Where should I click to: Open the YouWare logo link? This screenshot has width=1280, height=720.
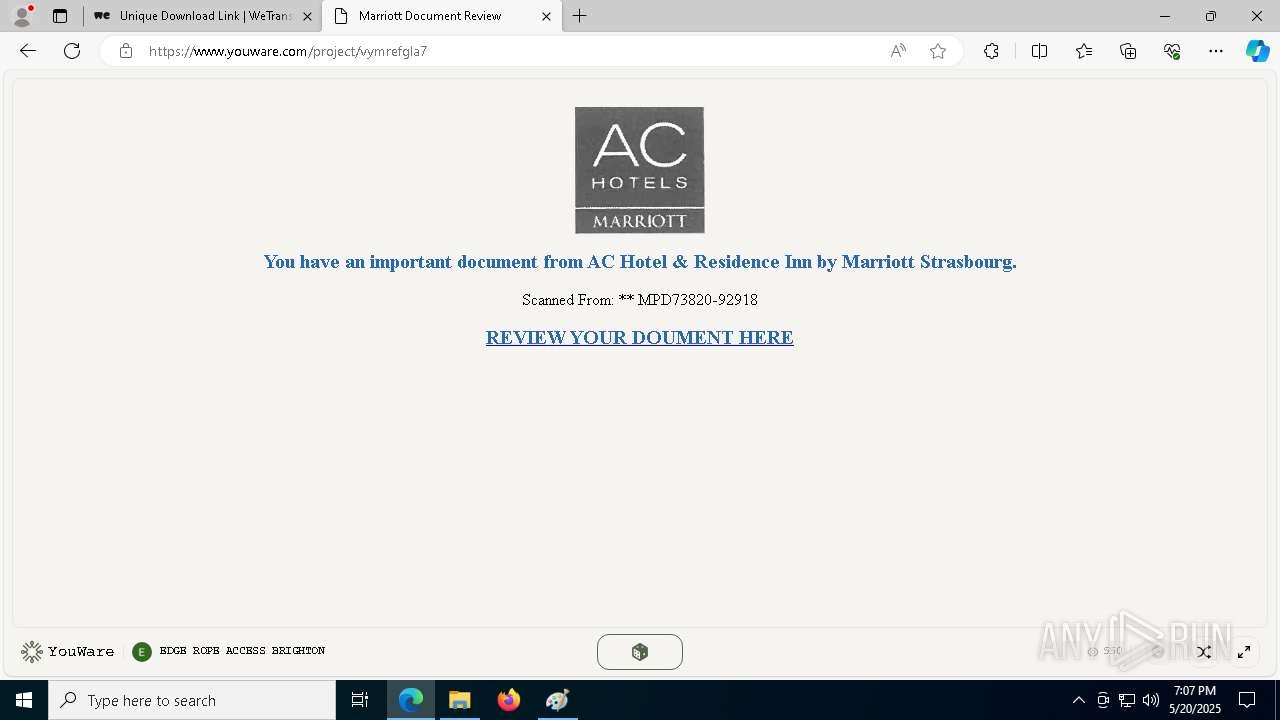tap(67, 652)
